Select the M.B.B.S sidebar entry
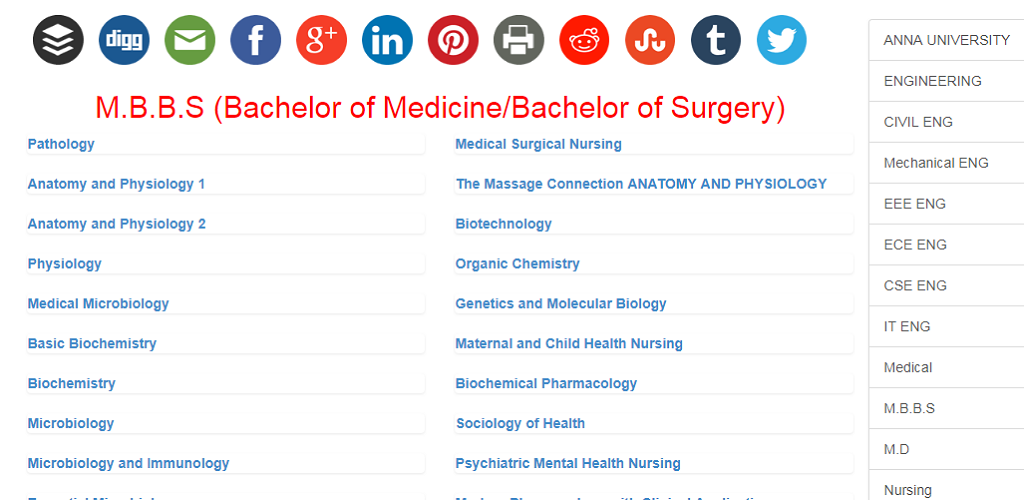Viewport: 1024px width, 500px height. coord(946,409)
